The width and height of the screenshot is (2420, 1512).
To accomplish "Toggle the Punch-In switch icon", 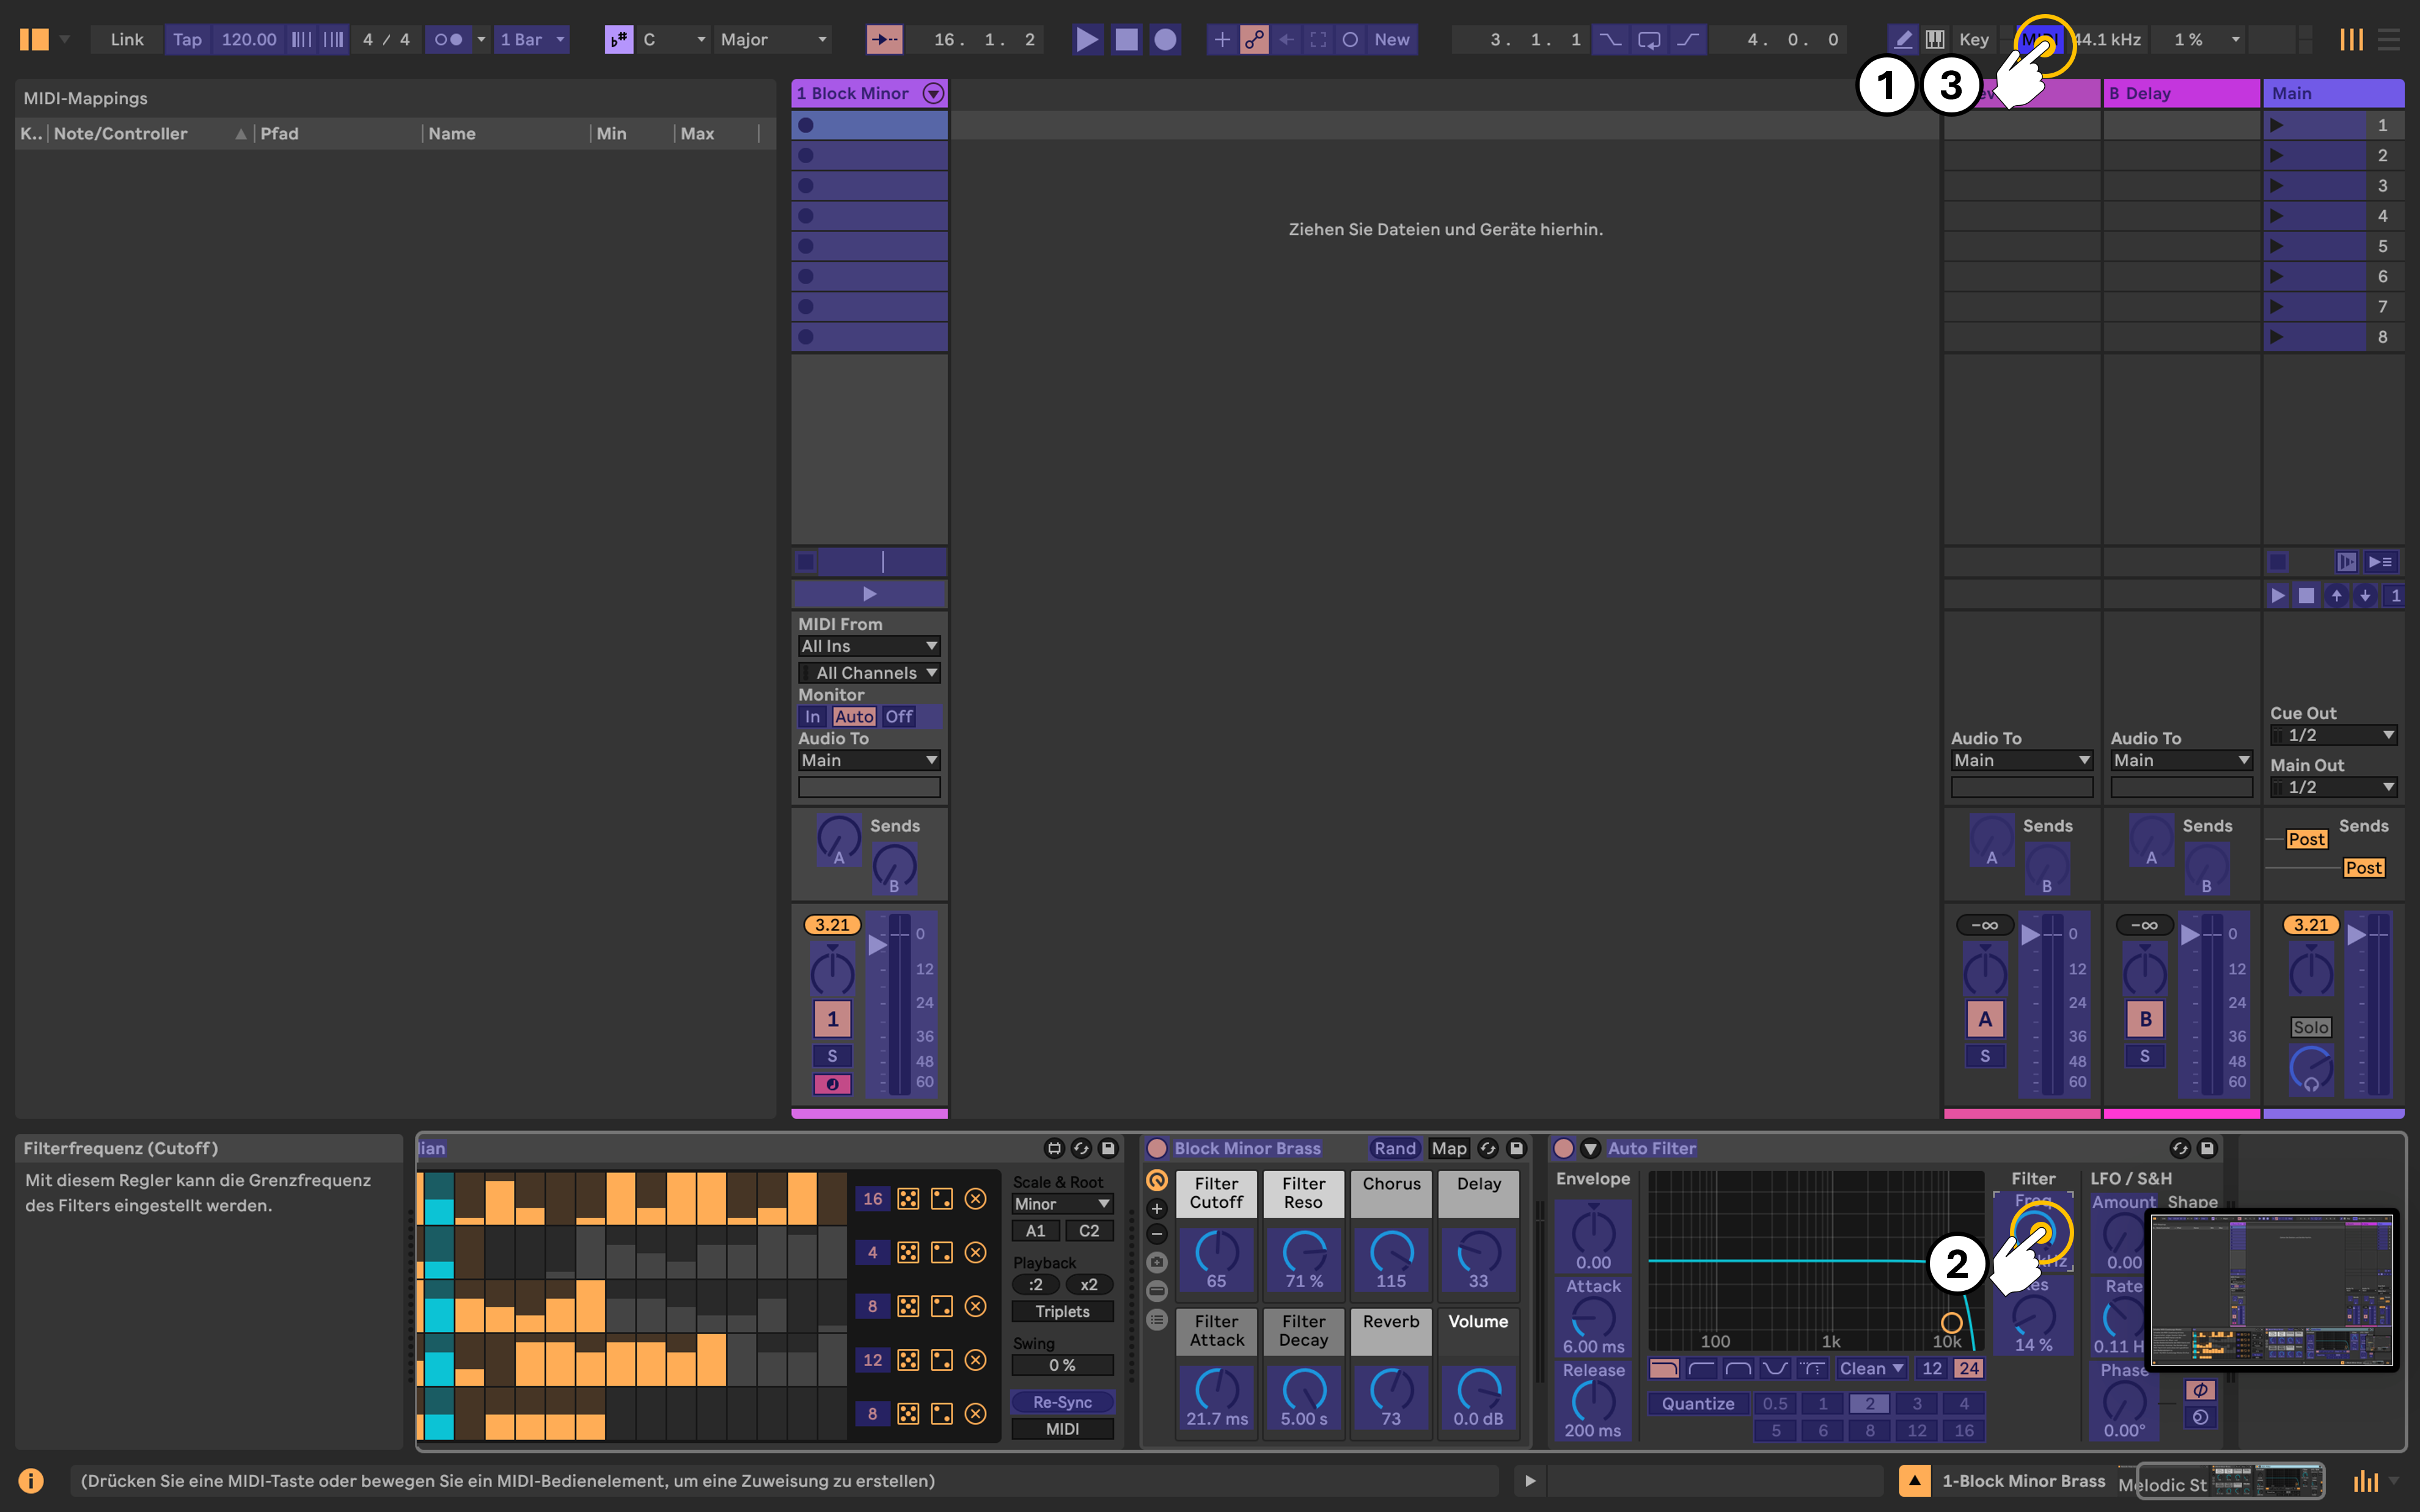I will click(1610, 40).
